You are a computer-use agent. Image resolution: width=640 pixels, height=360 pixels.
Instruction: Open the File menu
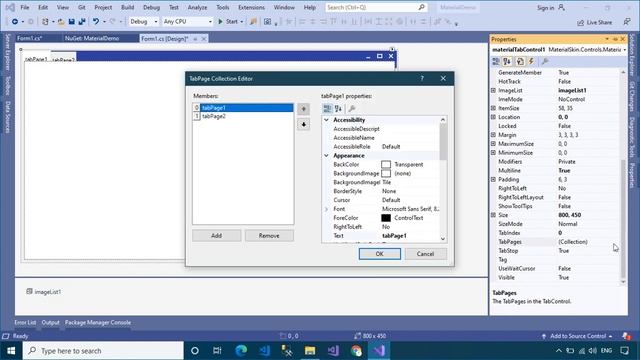click(x=24, y=7)
